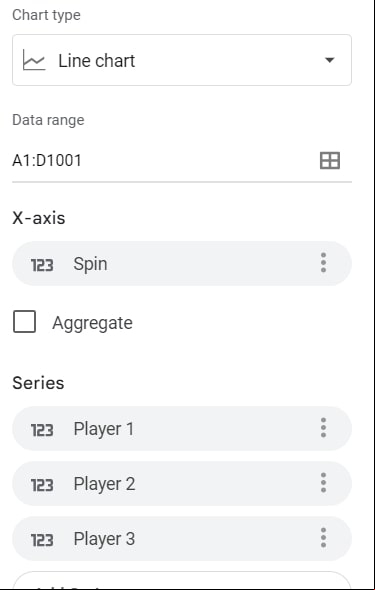Click the 123 number icon beside Player 3
The image size is (375, 590).
(x=42, y=540)
